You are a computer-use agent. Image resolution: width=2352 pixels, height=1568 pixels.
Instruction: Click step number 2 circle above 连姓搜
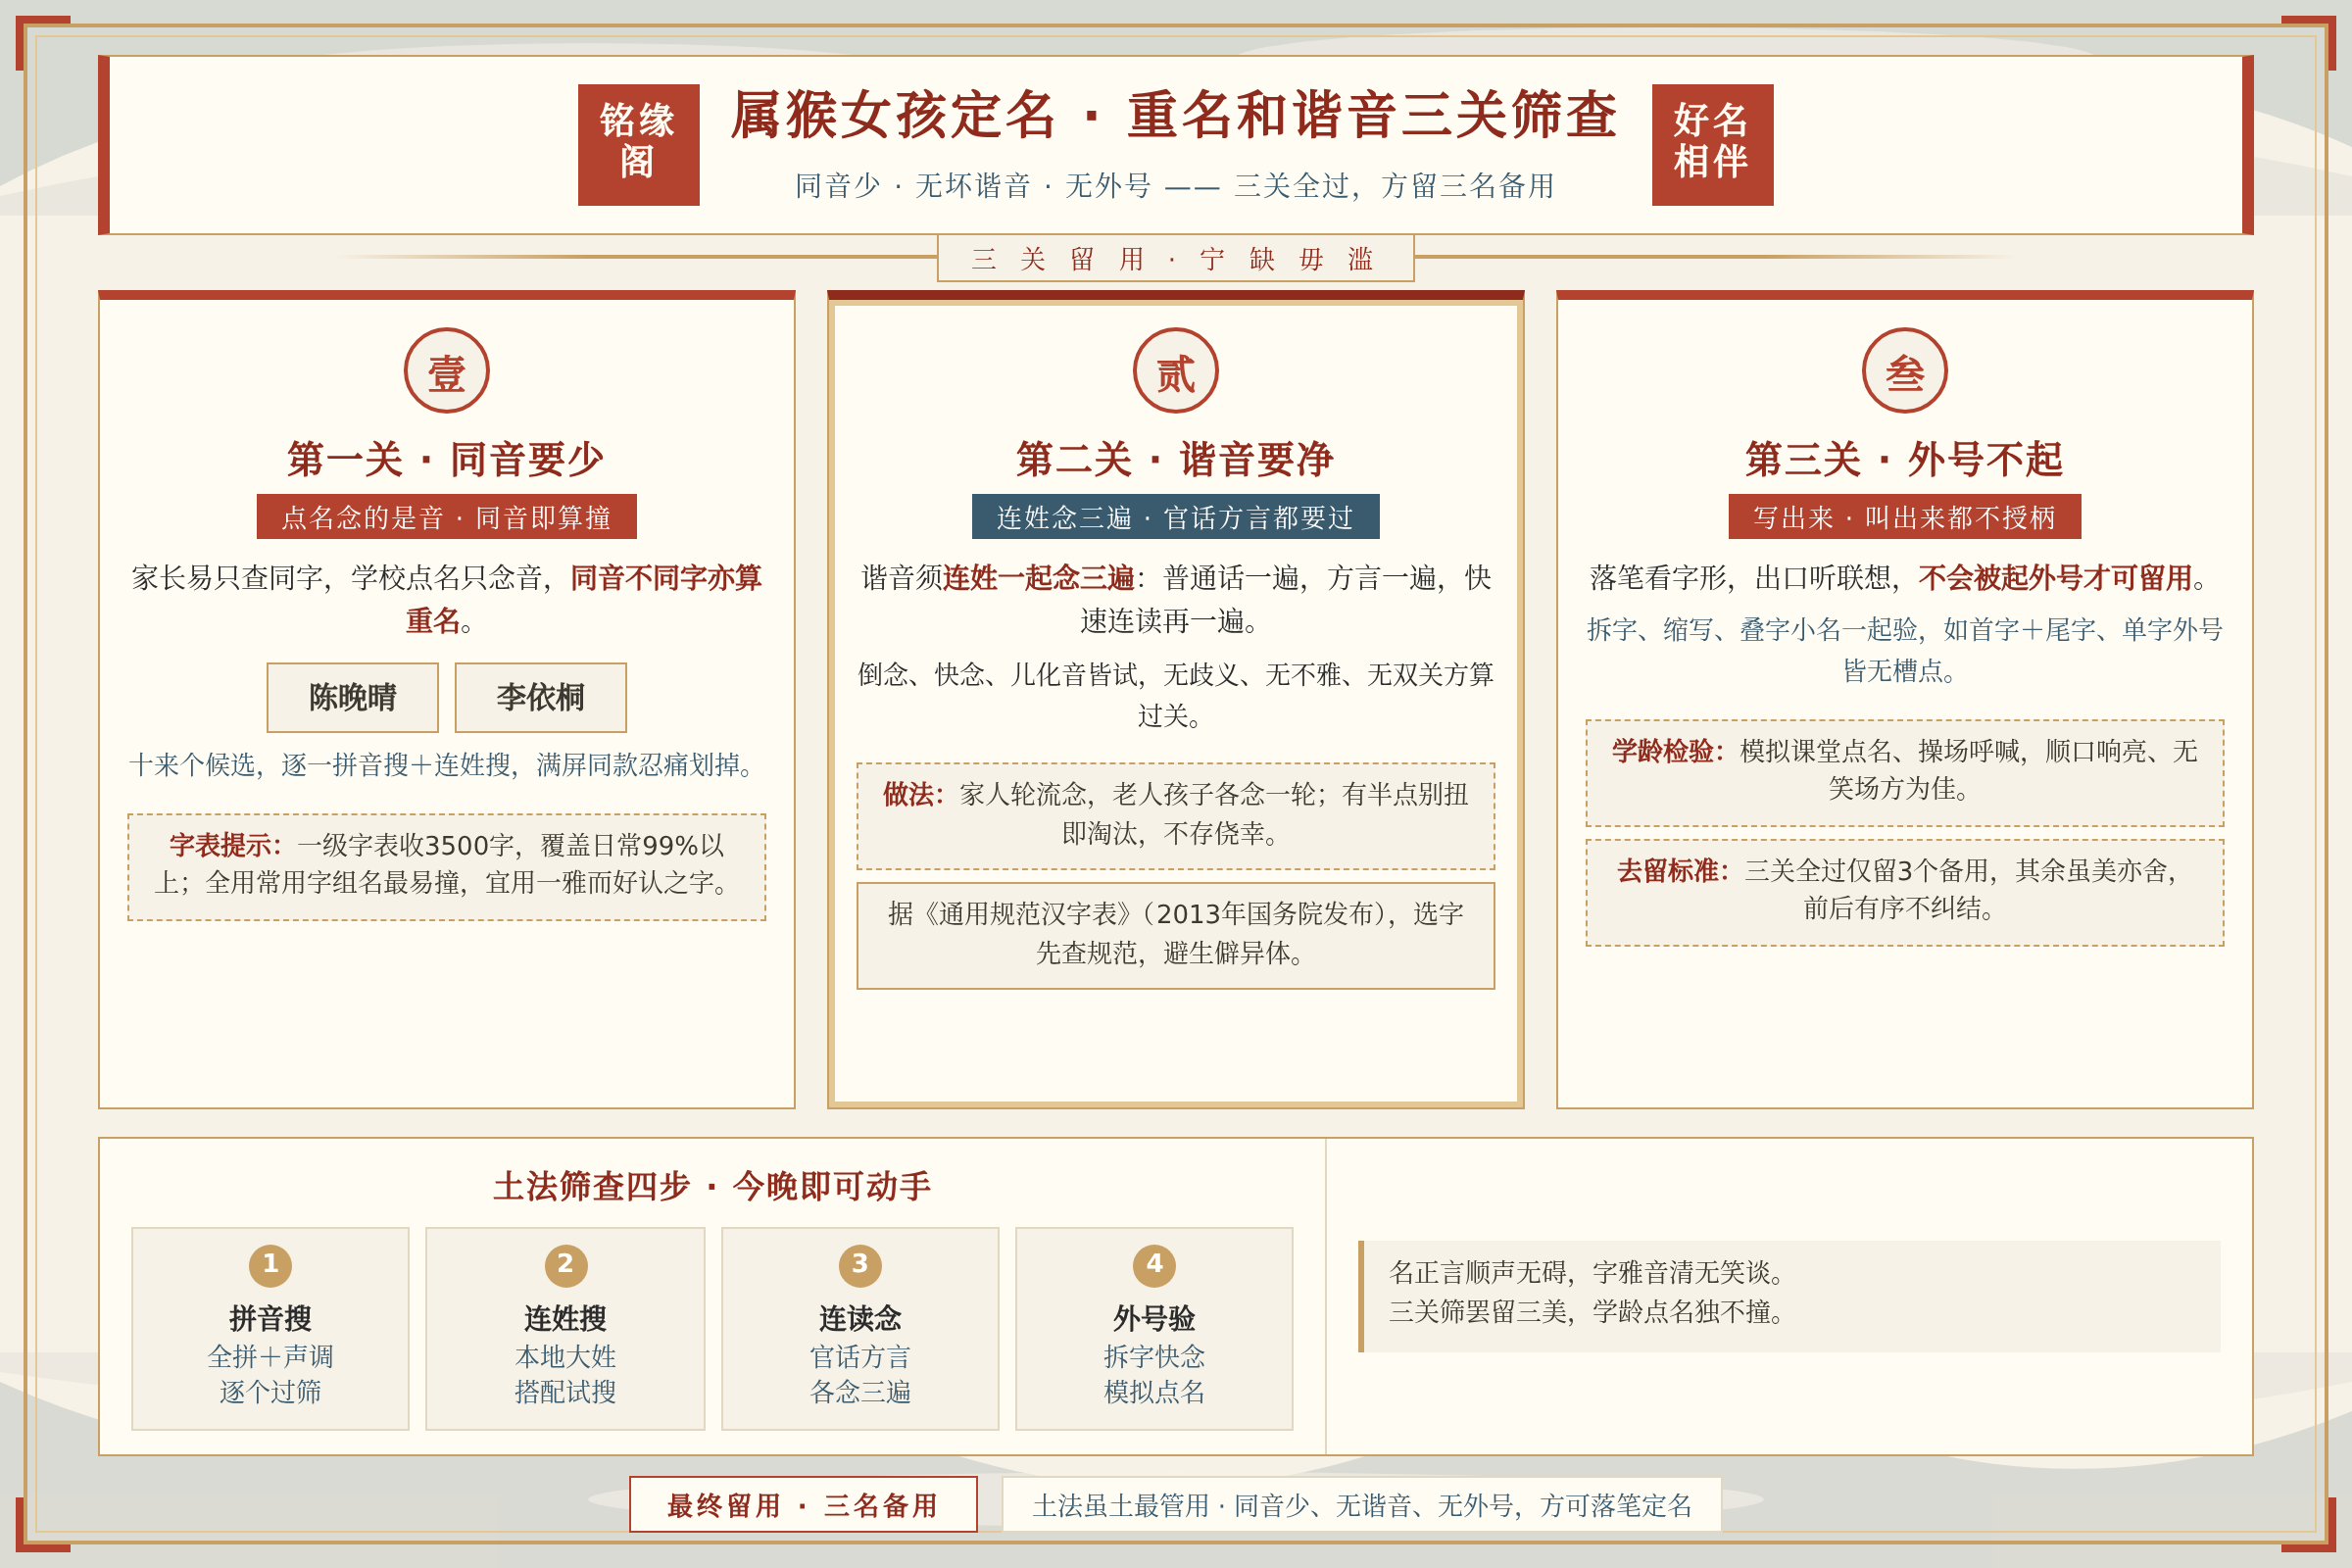565,1265
